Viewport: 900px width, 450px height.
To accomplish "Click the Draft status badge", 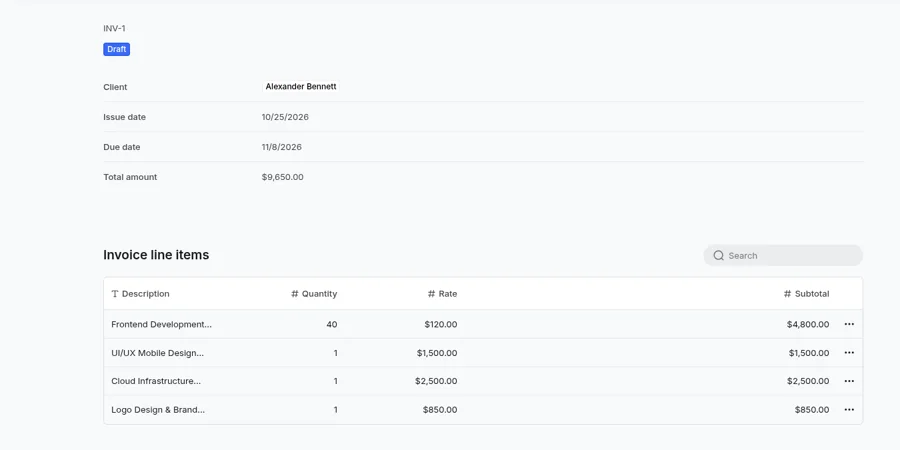I will (117, 49).
